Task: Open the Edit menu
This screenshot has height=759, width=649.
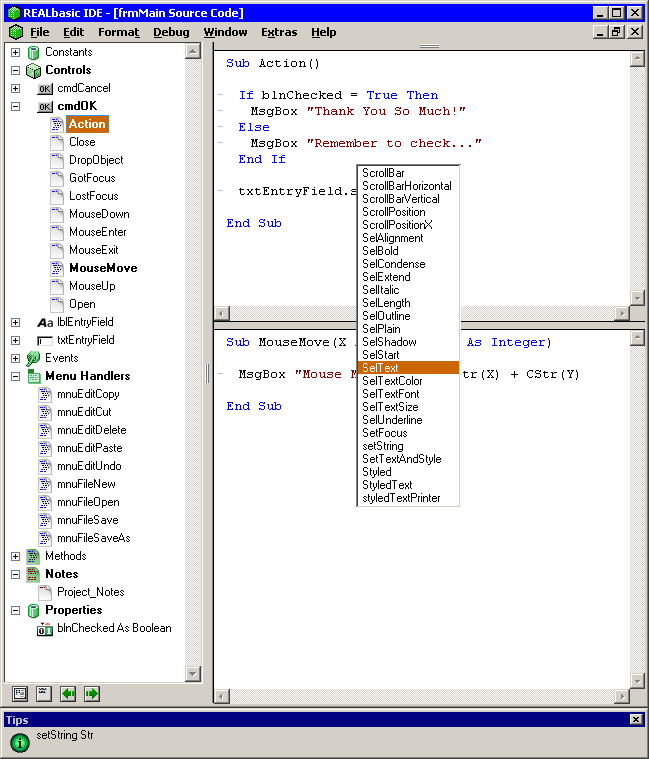Action: tap(74, 32)
